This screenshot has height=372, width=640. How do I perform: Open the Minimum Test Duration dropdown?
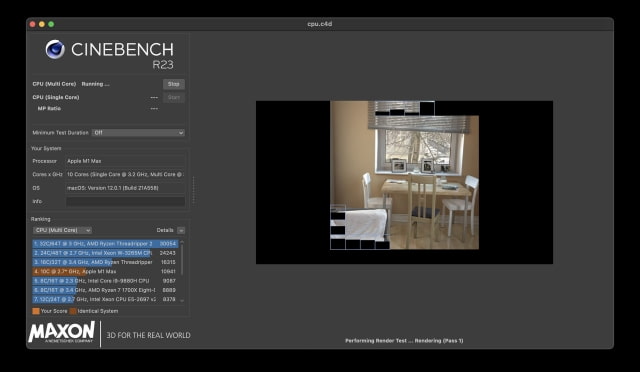pos(138,133)
